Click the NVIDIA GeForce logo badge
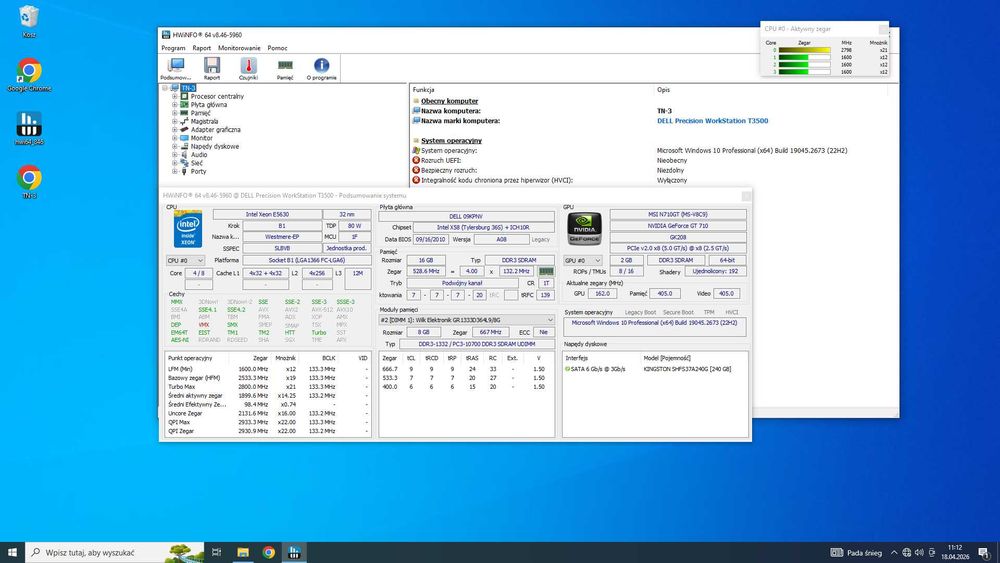The image size is (1000, 563). tap(584, 229)
